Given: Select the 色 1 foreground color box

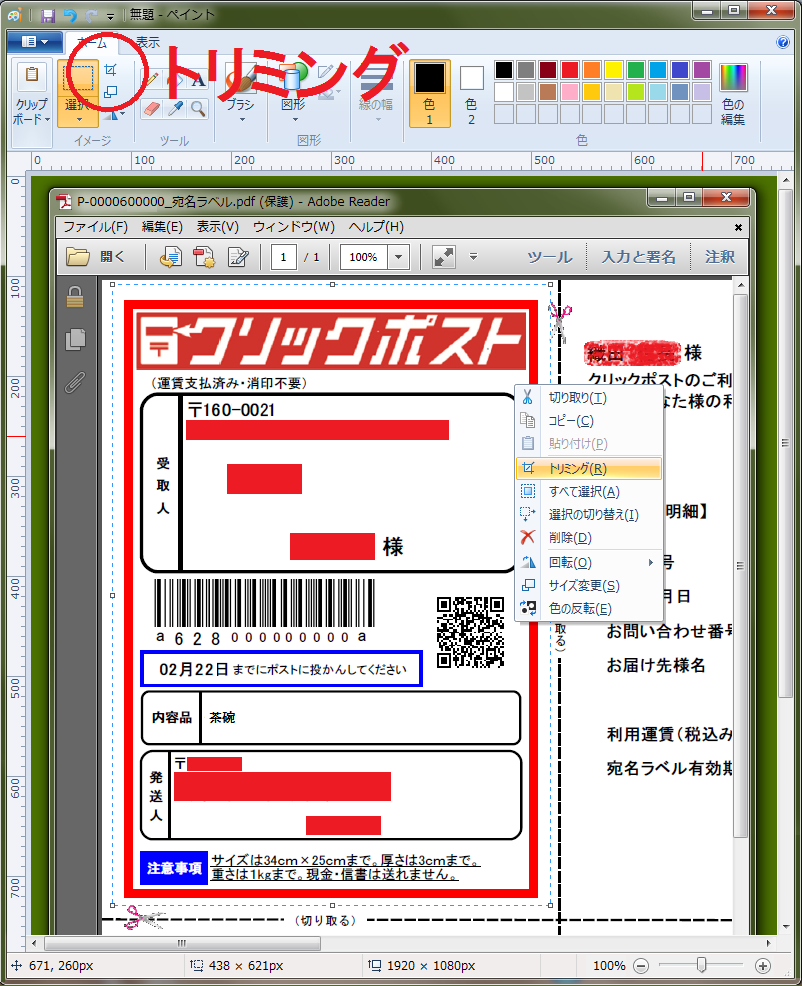Looking at the screenshot, I should point(430,93).
